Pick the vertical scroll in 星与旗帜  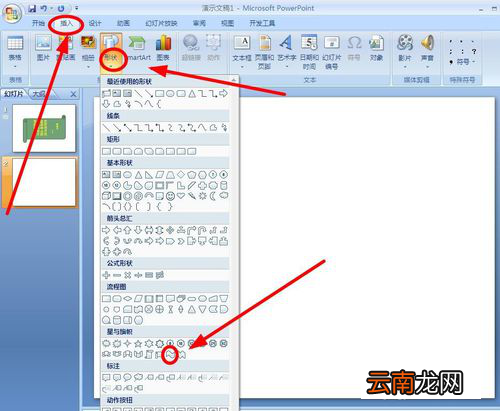coord(149,354)
